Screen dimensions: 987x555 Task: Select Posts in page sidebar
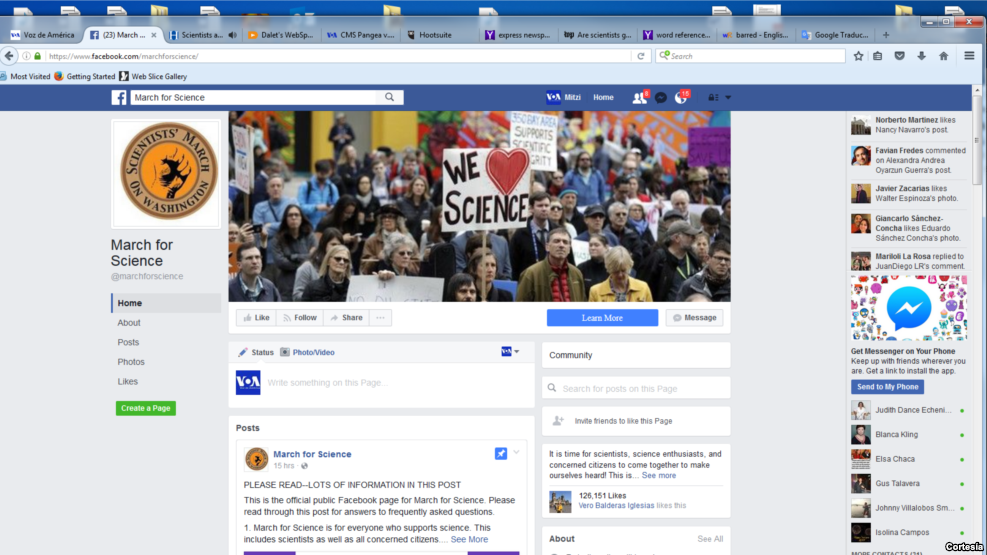[x=128, y=342]
